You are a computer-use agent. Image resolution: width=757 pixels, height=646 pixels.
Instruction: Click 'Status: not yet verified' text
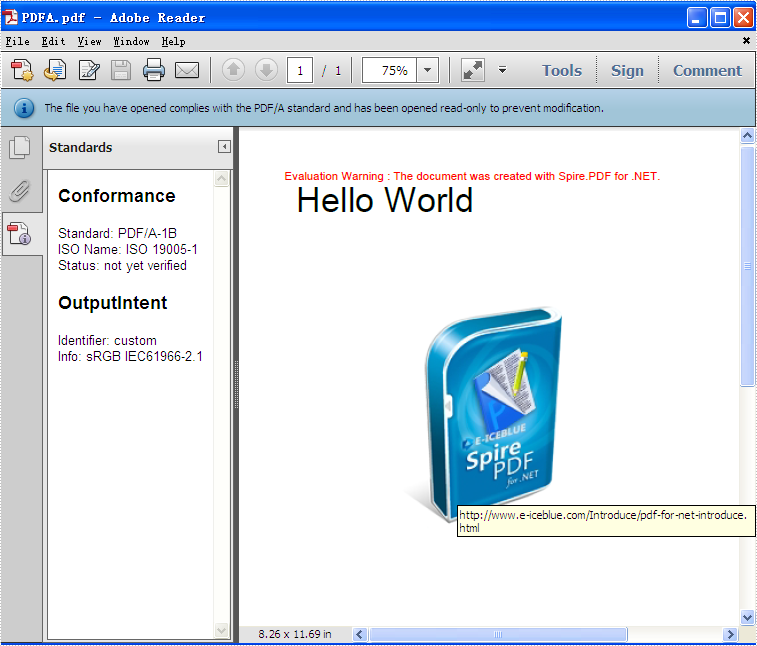tap(122, 266)
